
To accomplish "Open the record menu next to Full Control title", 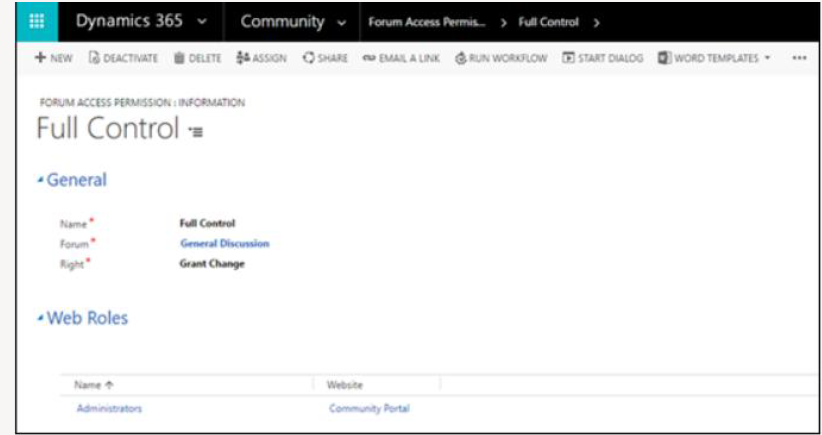I will (196, 132).
